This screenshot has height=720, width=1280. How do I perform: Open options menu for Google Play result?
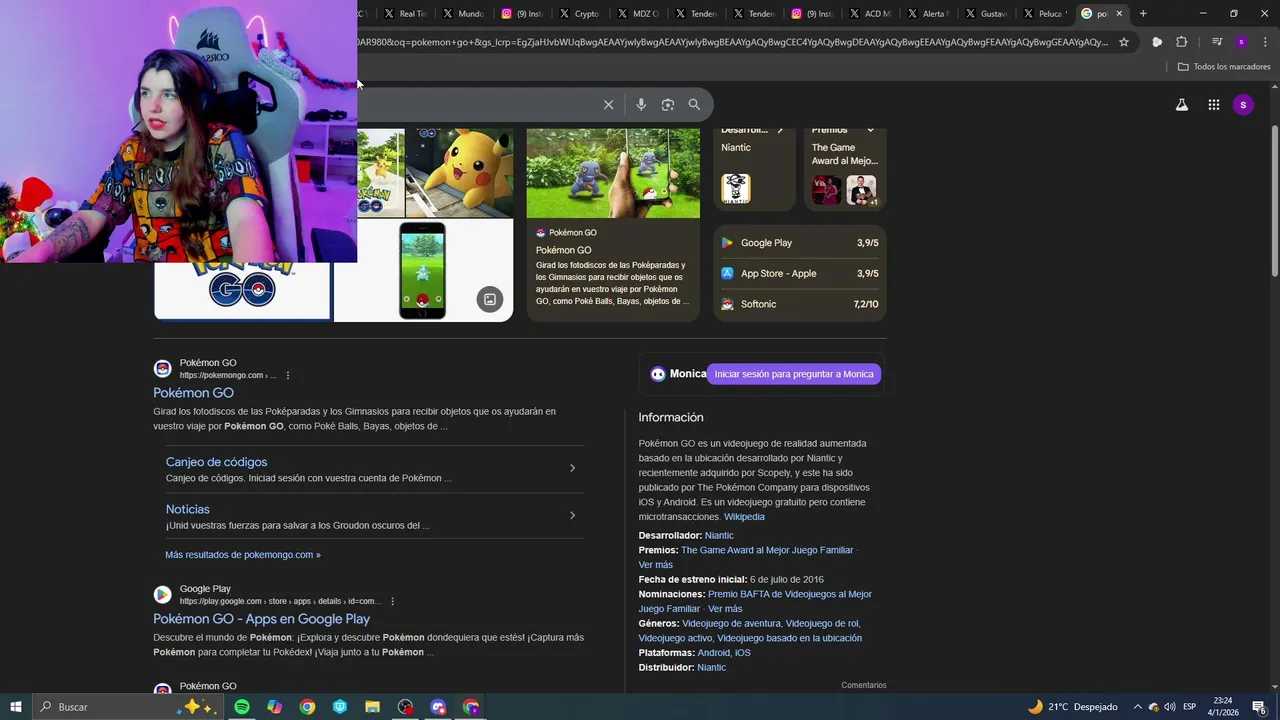point(392,602)
